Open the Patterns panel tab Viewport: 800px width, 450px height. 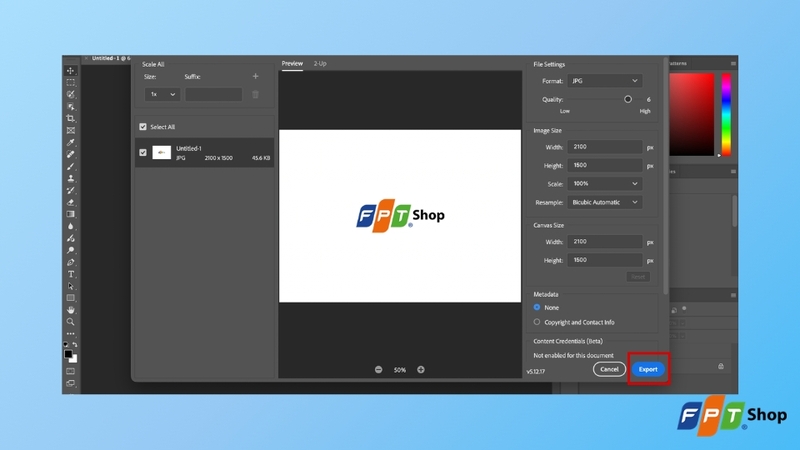point(678,64)
